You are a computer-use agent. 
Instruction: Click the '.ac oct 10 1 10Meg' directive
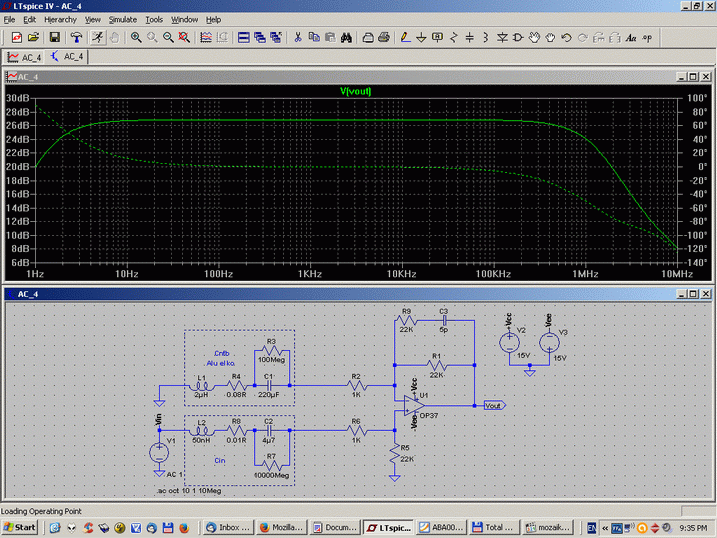click(x=189, y=490)
